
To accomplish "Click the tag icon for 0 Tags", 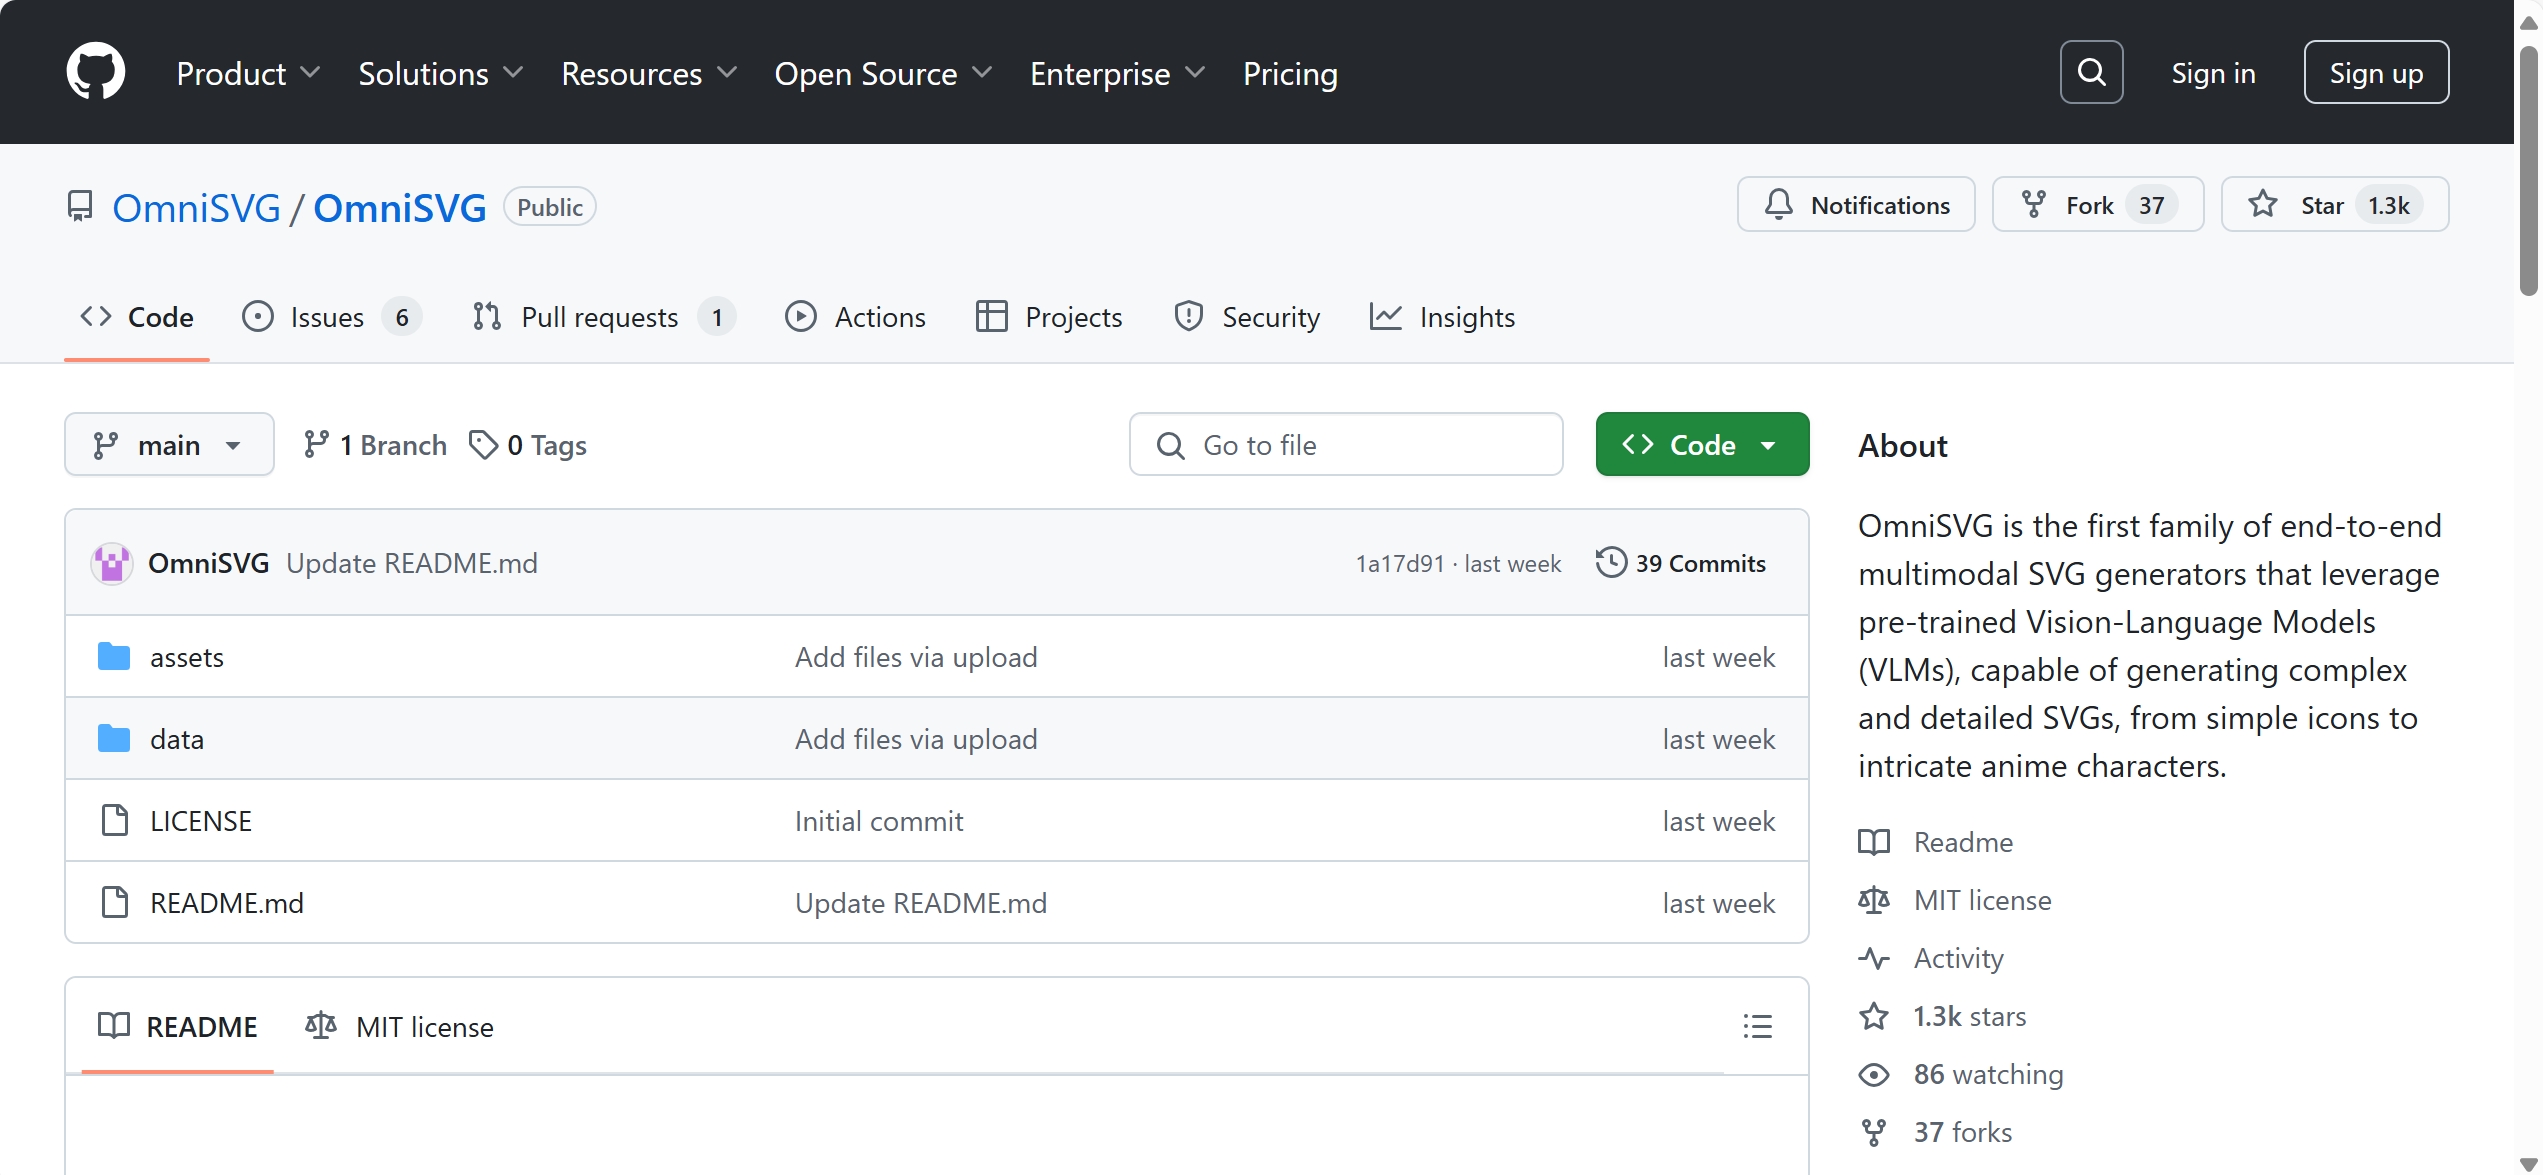I will 483,445.
